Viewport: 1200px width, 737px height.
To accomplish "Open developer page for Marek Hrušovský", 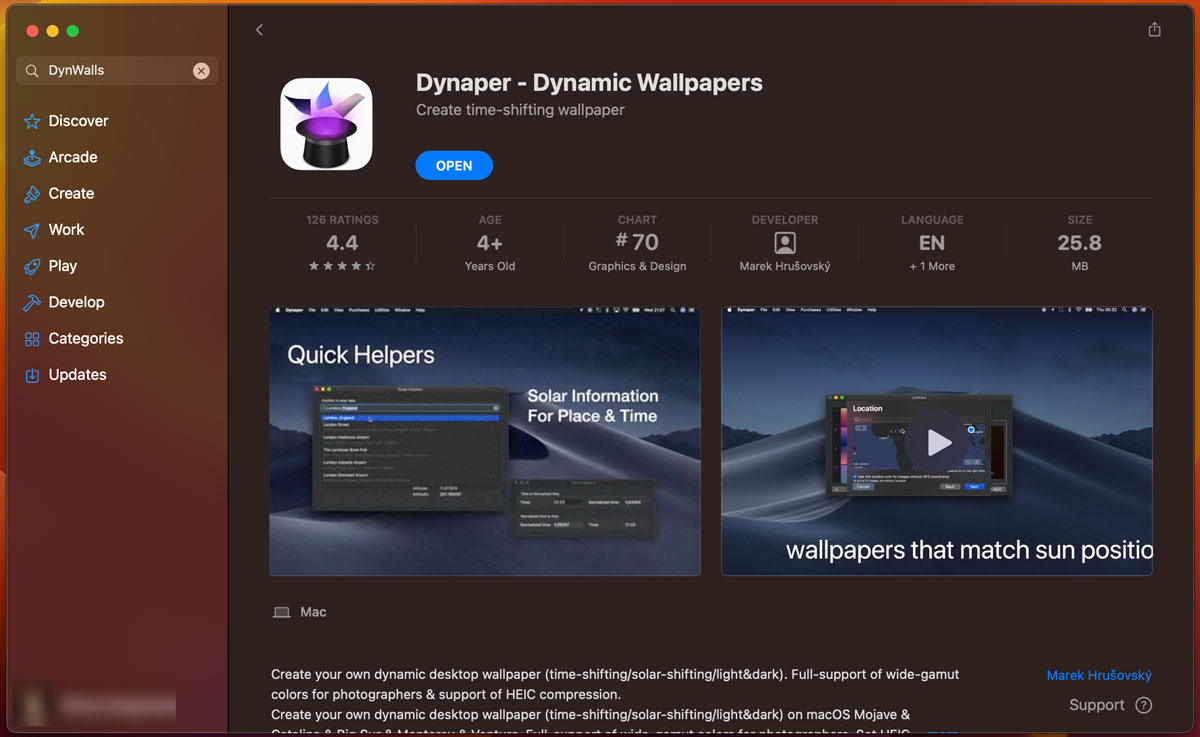I will click(1099, 675).
